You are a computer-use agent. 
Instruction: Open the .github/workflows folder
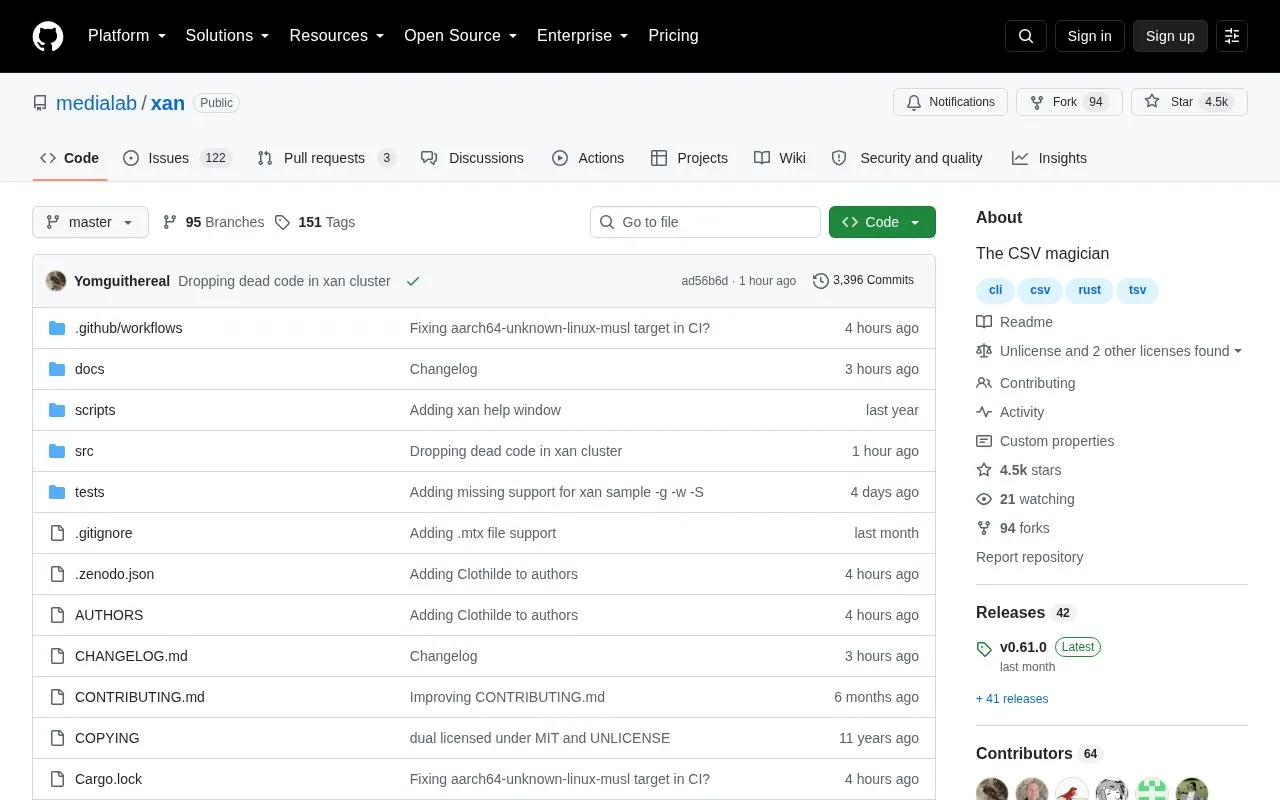(x=128, y=328)
